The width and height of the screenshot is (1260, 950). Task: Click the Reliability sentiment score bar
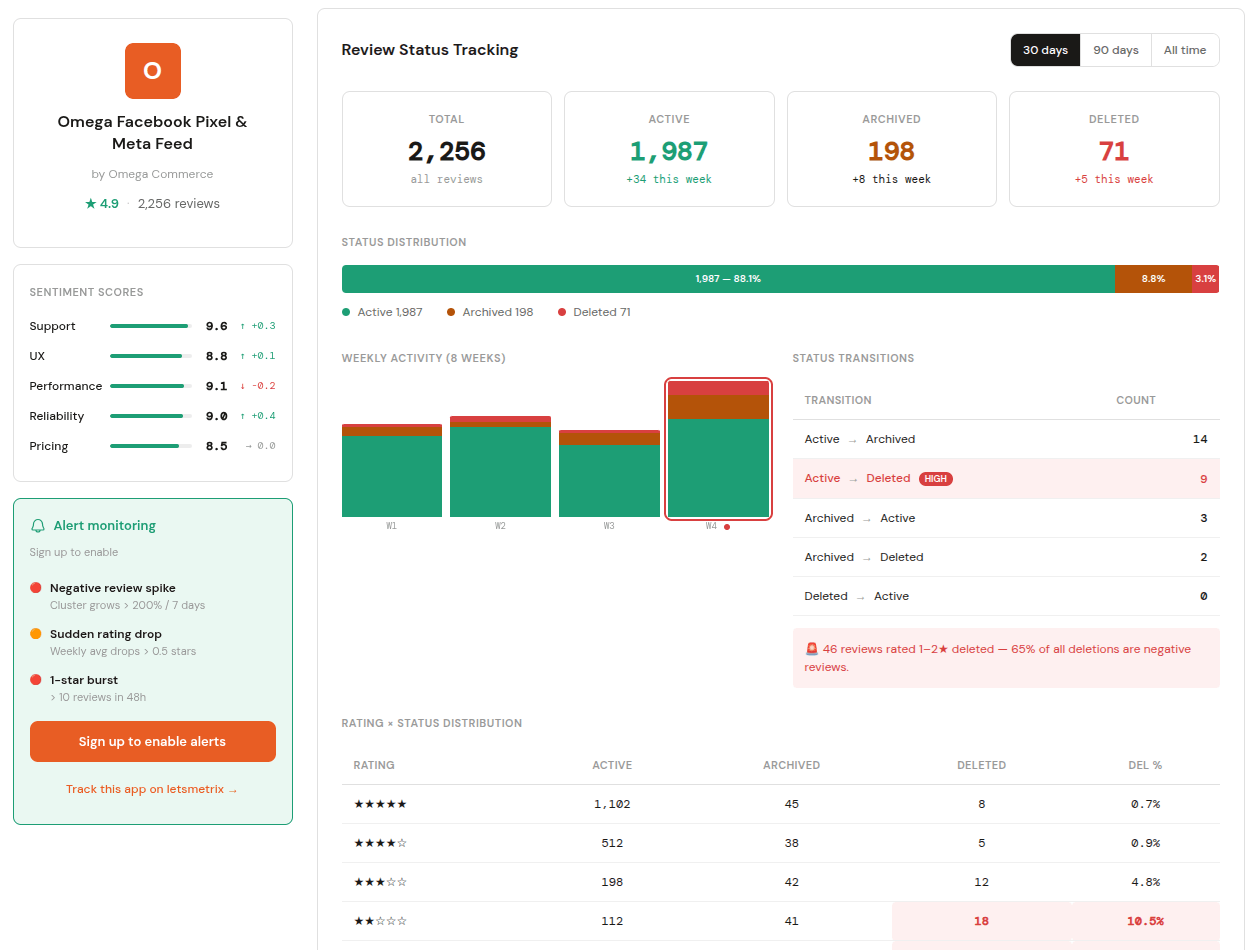(151, 416)
